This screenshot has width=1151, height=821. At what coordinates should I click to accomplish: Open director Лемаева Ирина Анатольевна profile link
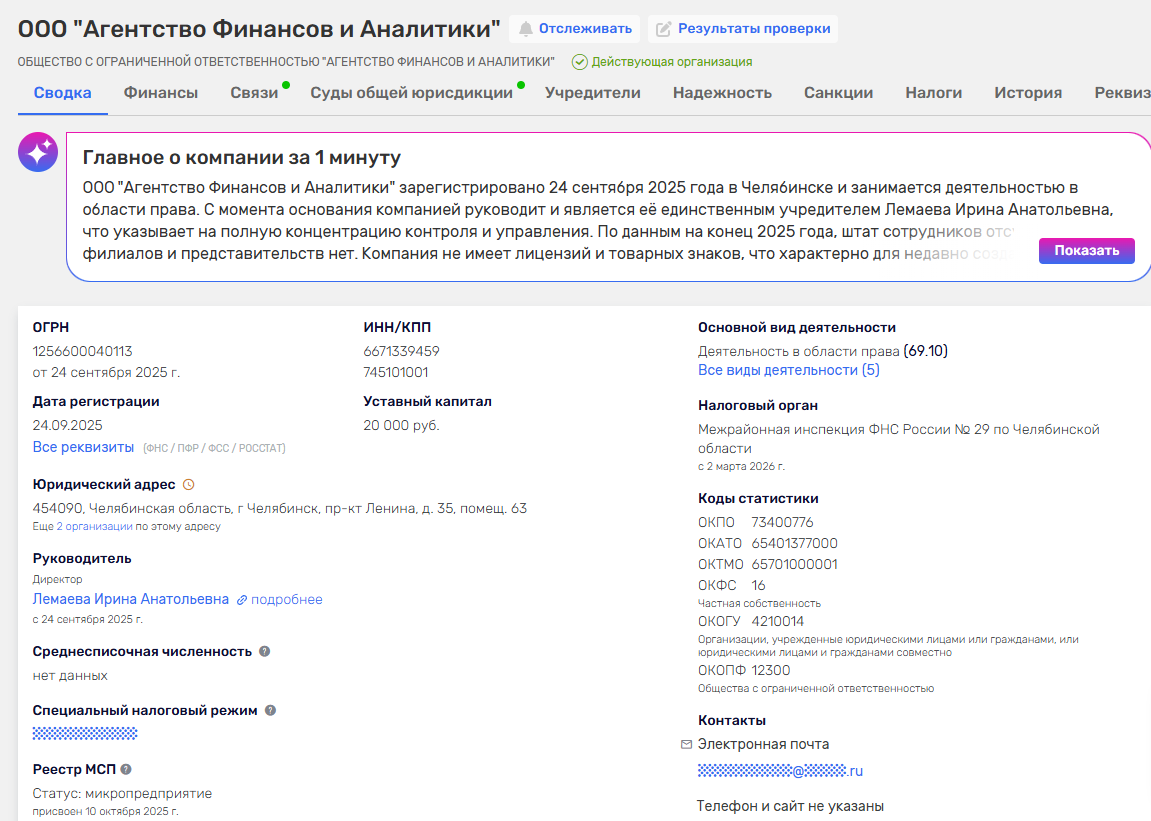(131, 599)
